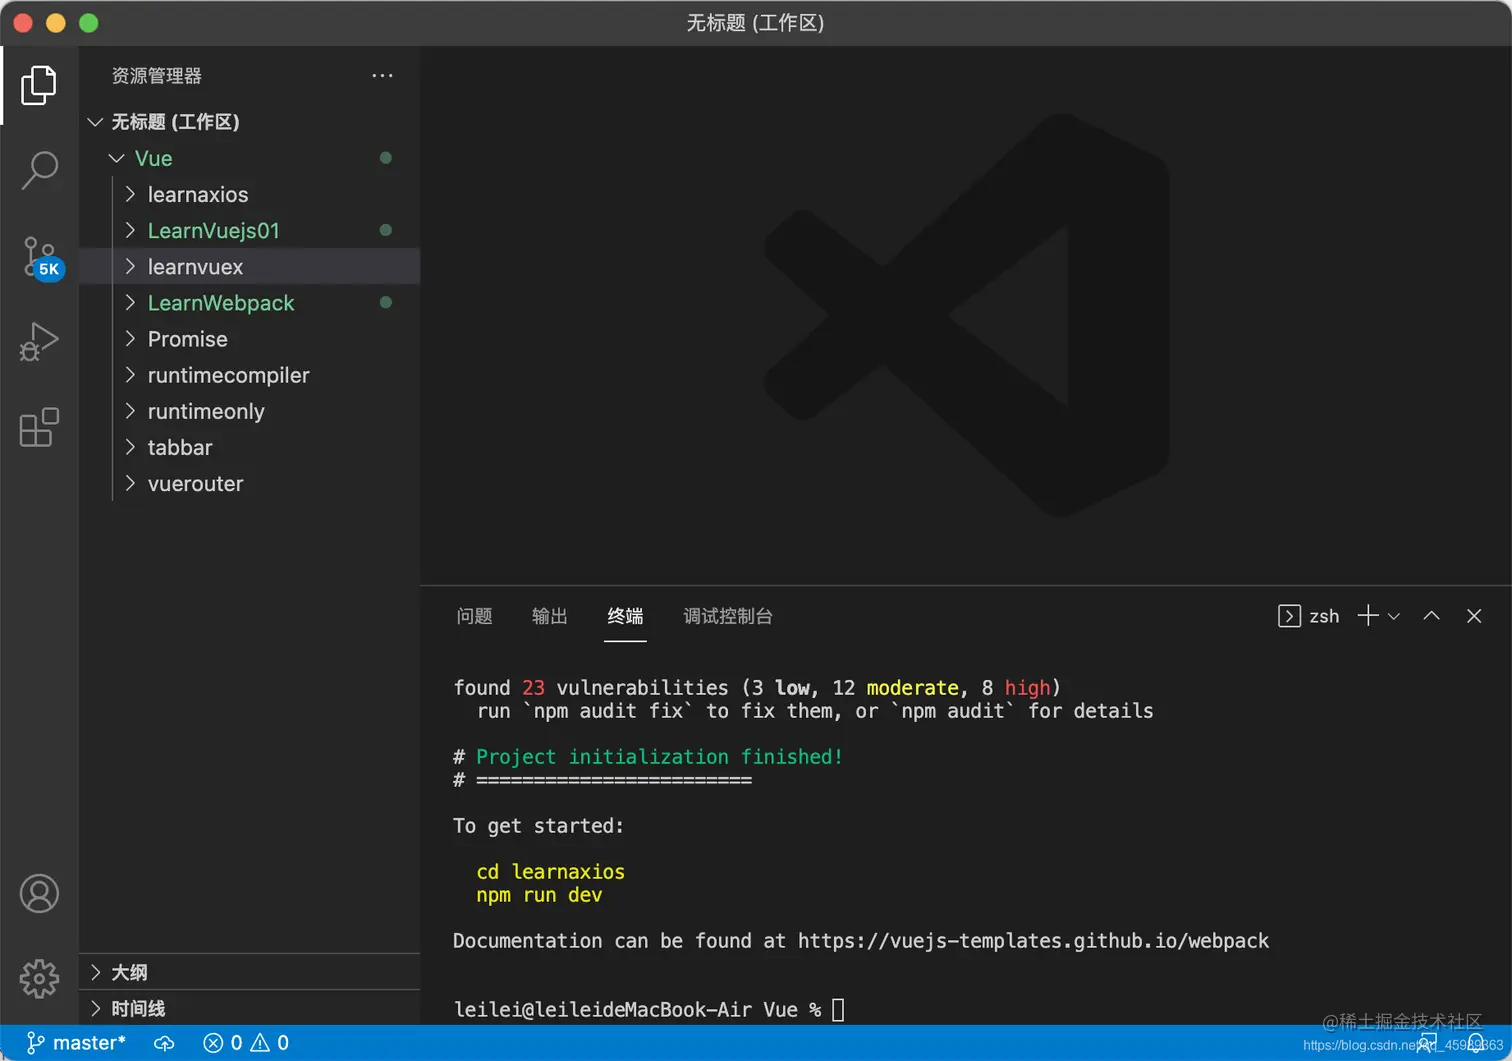1512x1061 pixels.
Task: Collapse the Vue folder
Action: tap(250, 158)
